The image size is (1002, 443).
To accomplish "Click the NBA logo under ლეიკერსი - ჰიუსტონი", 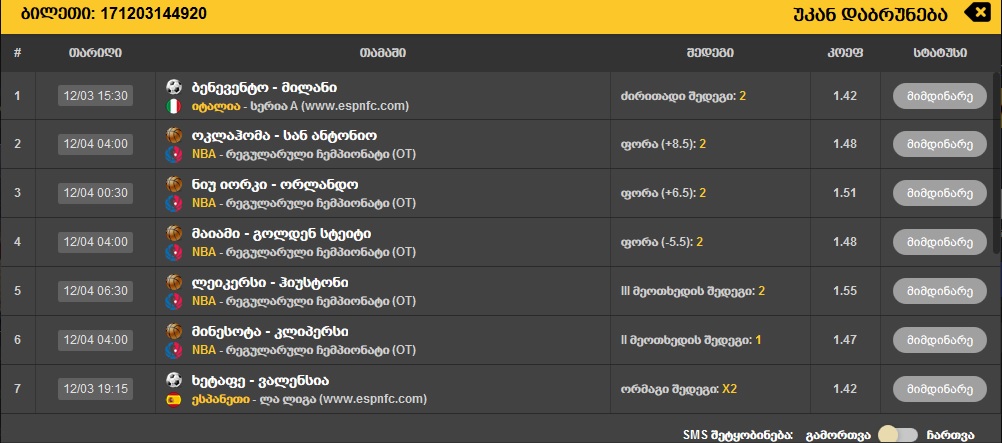I will pos(174,301).
